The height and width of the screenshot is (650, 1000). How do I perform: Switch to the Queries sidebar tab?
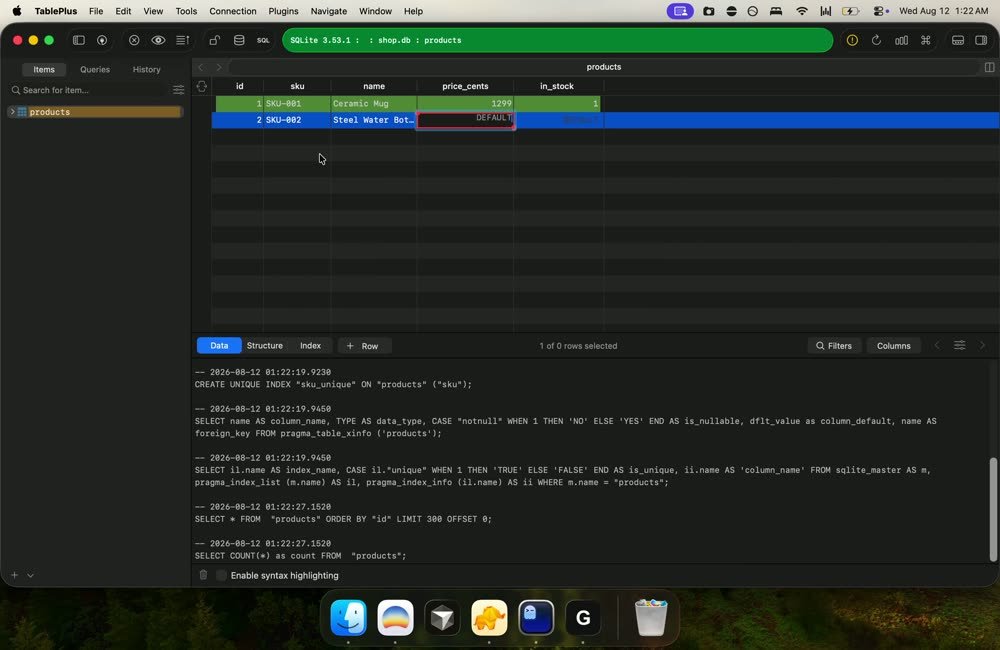click(95, 70)
